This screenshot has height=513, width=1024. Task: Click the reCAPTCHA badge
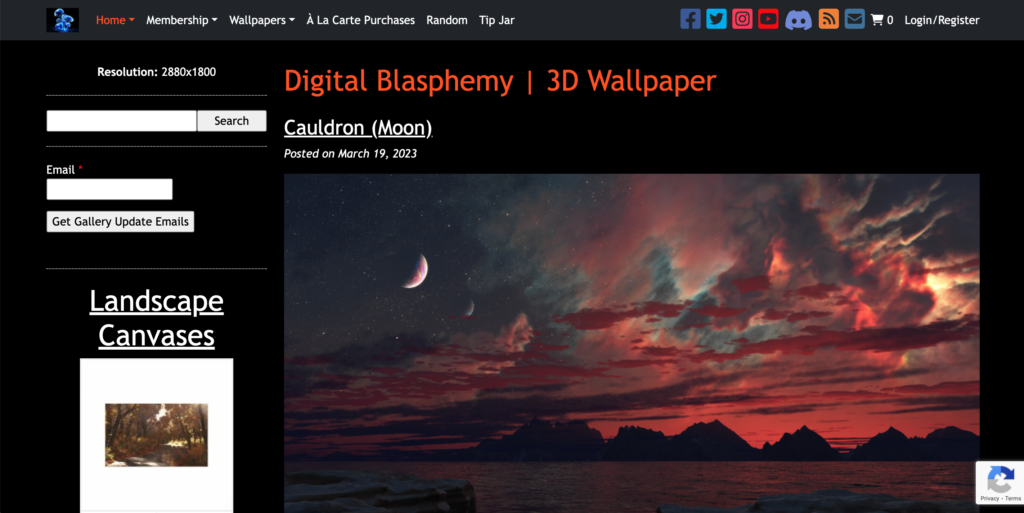point(1000,482)
